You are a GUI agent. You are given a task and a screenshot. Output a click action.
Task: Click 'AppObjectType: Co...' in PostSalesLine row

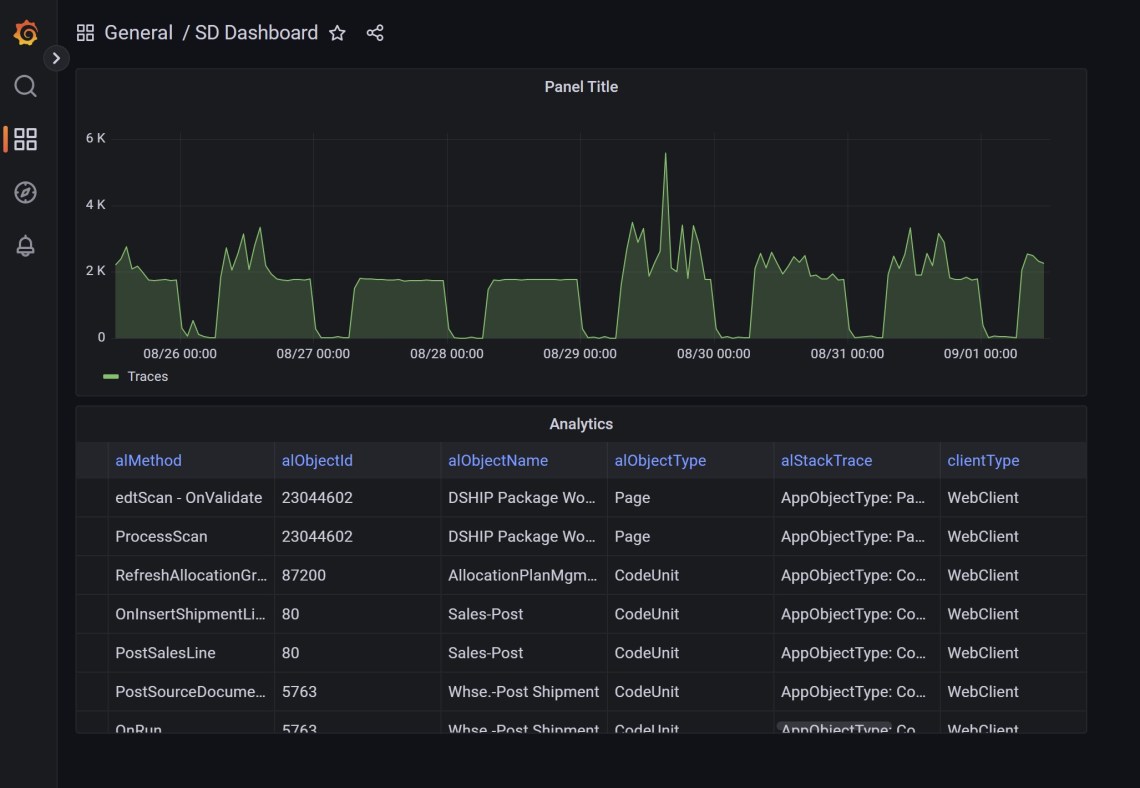pos(856,653)
